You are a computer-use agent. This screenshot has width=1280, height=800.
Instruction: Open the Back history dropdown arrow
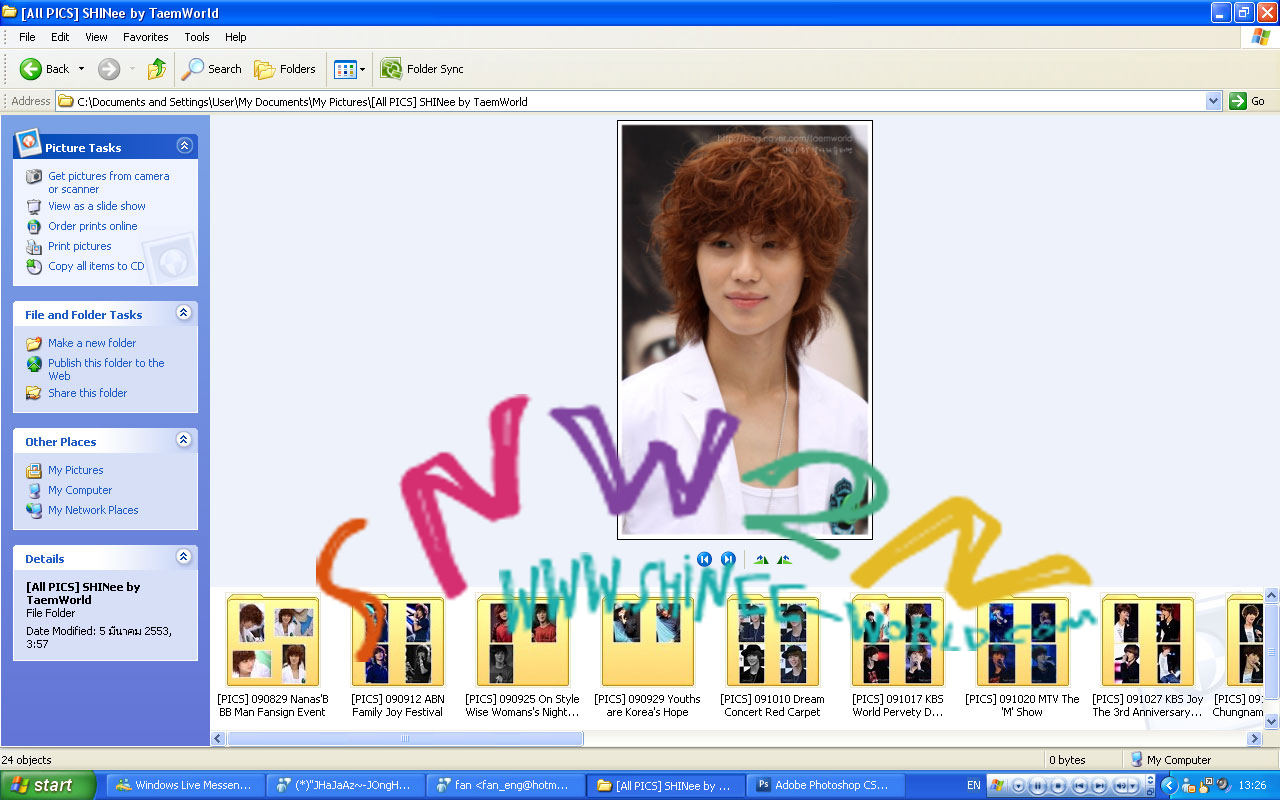[82, 69]
